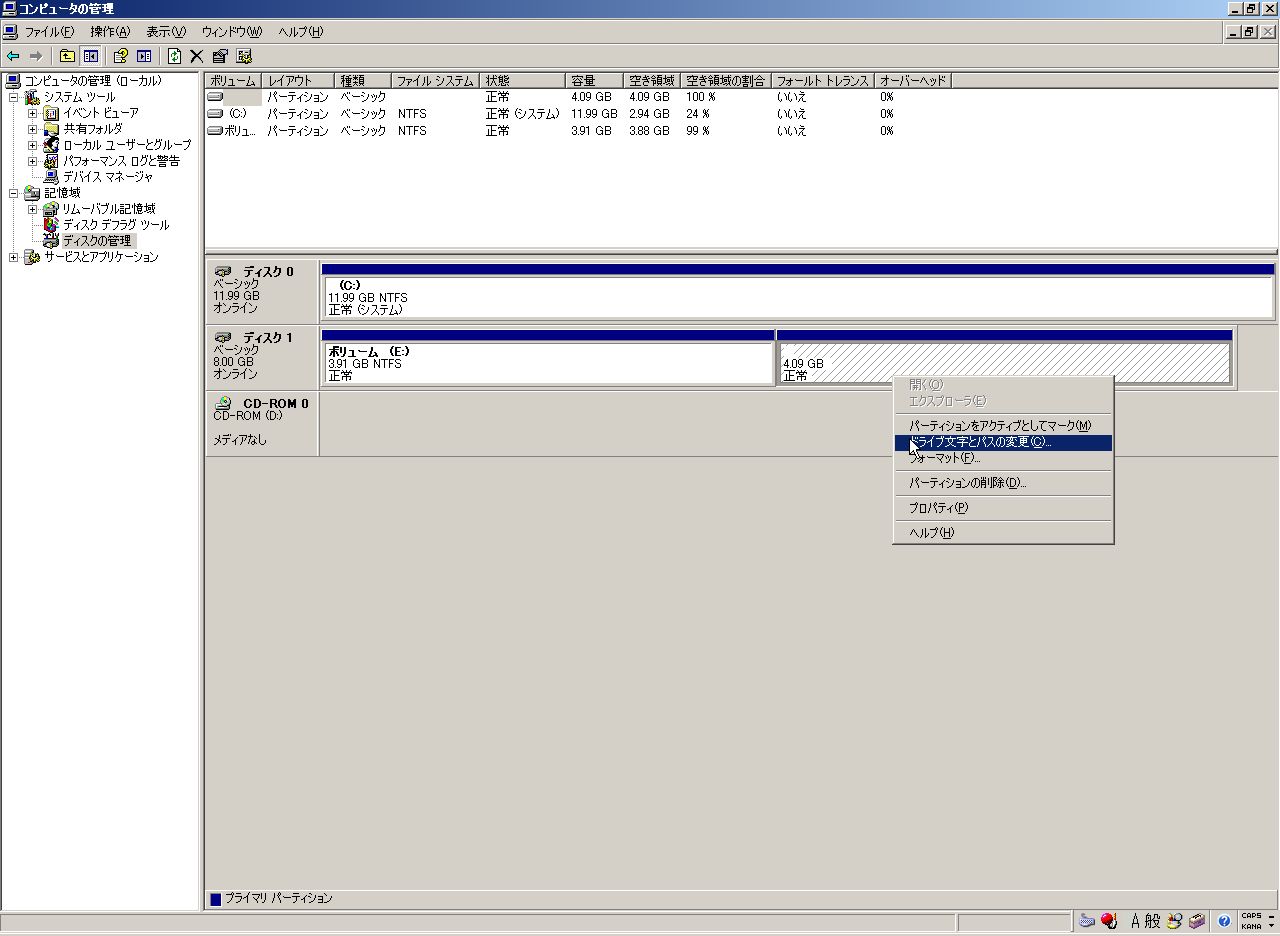
Task: Expand the イベント ビューア tree node
Action: 32,113
